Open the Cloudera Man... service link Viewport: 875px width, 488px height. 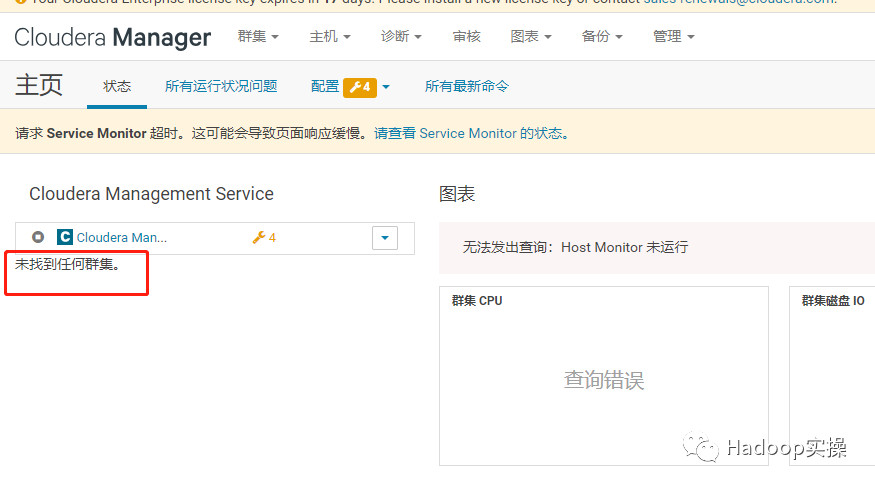(x=122, y=238)
